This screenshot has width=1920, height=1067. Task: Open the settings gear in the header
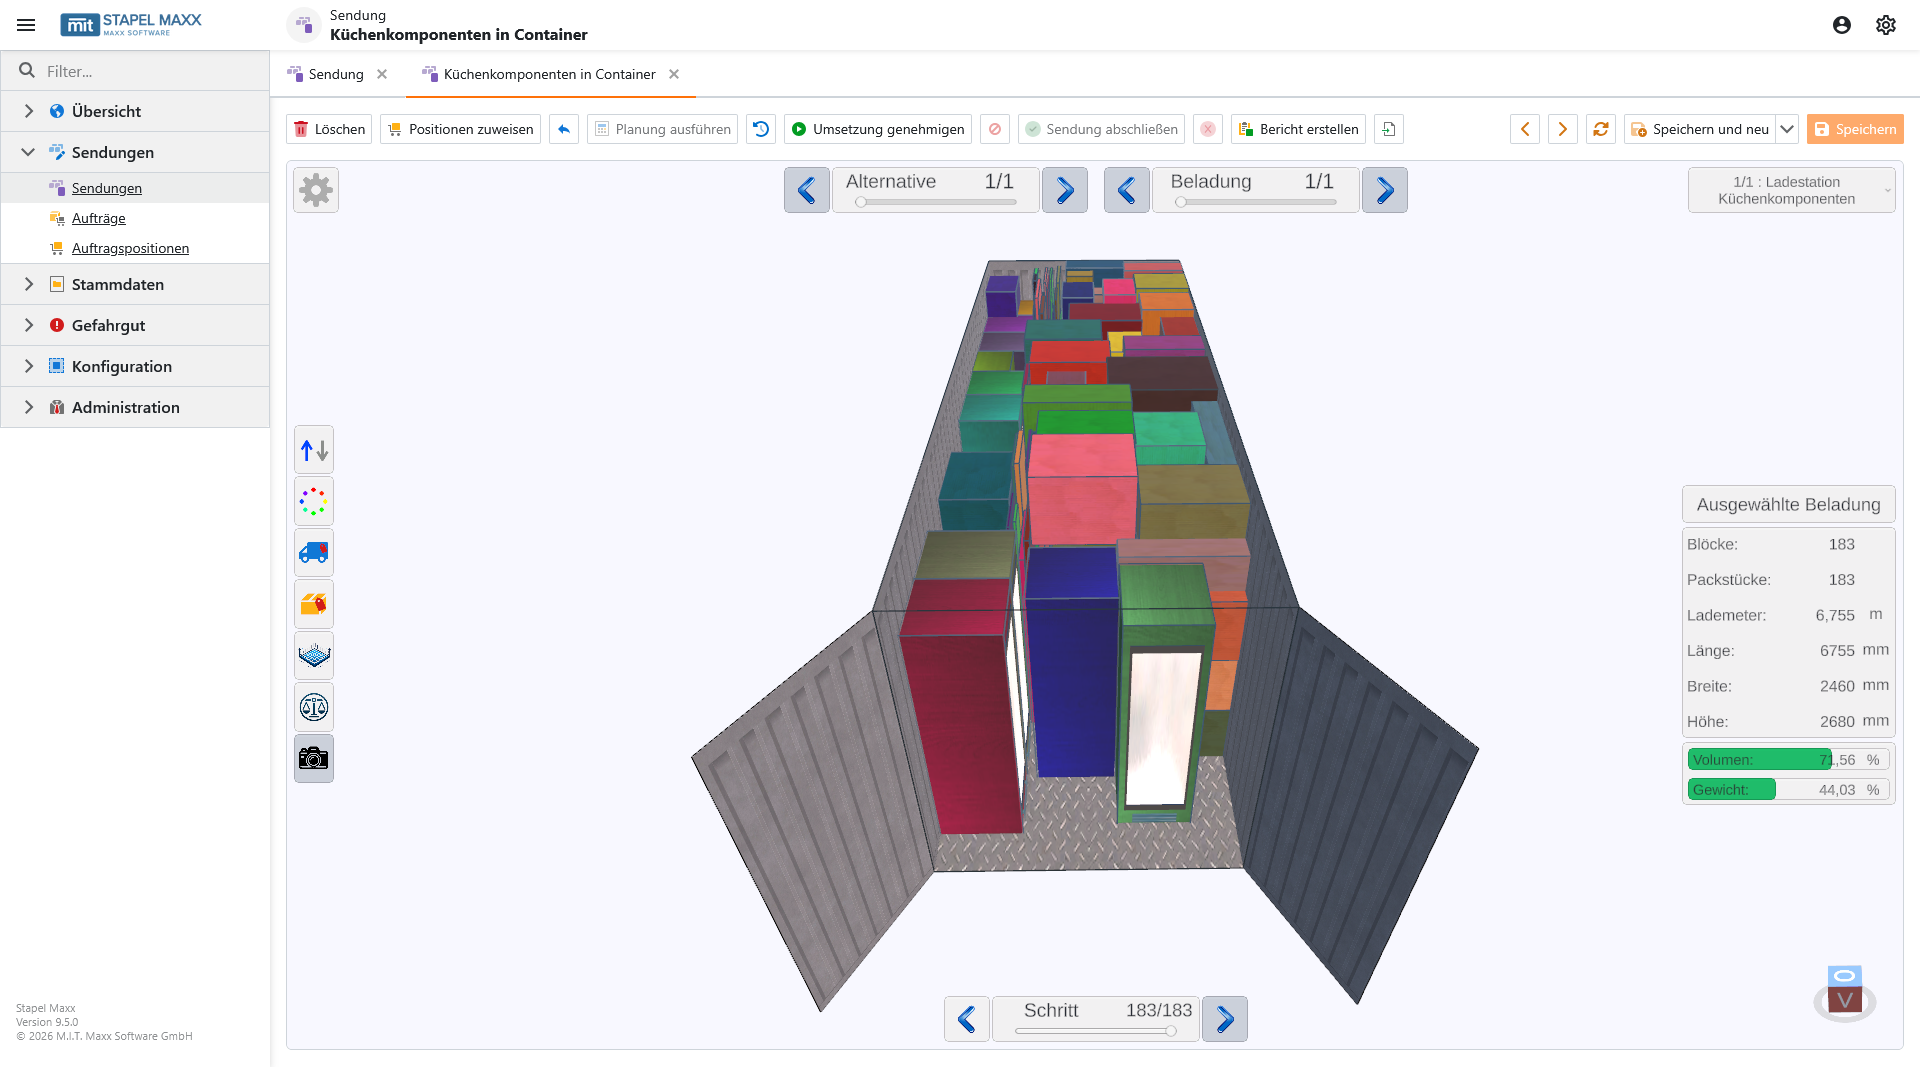(1886, 25)
